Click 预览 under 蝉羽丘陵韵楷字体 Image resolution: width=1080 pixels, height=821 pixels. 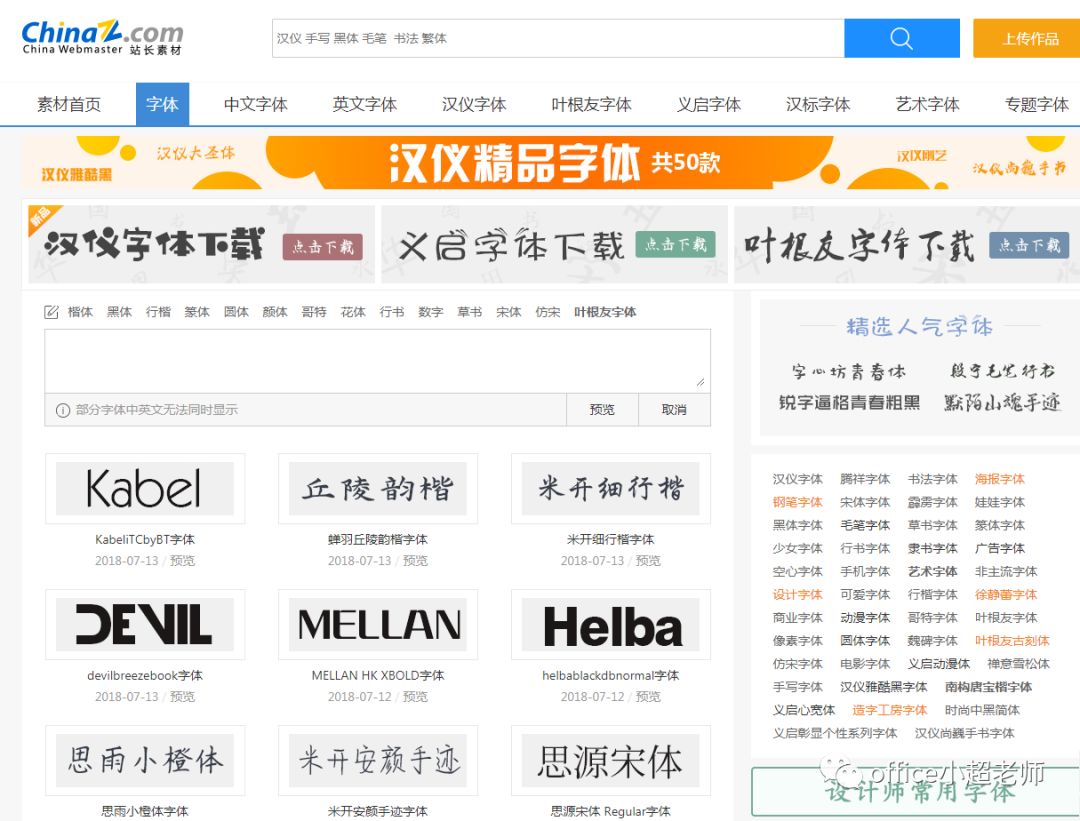pyautogui.click(x=415, y=561)
